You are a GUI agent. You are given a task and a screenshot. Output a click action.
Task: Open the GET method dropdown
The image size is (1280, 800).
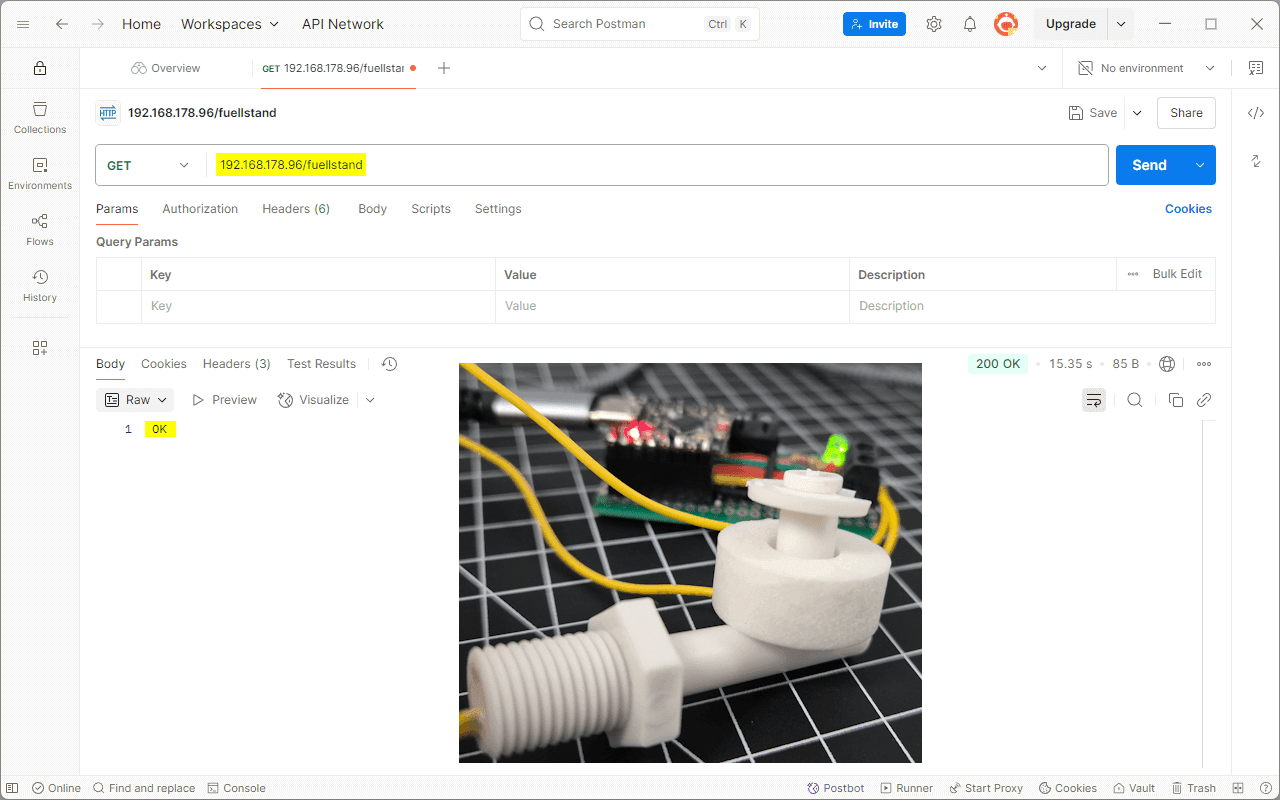point(148,165)
